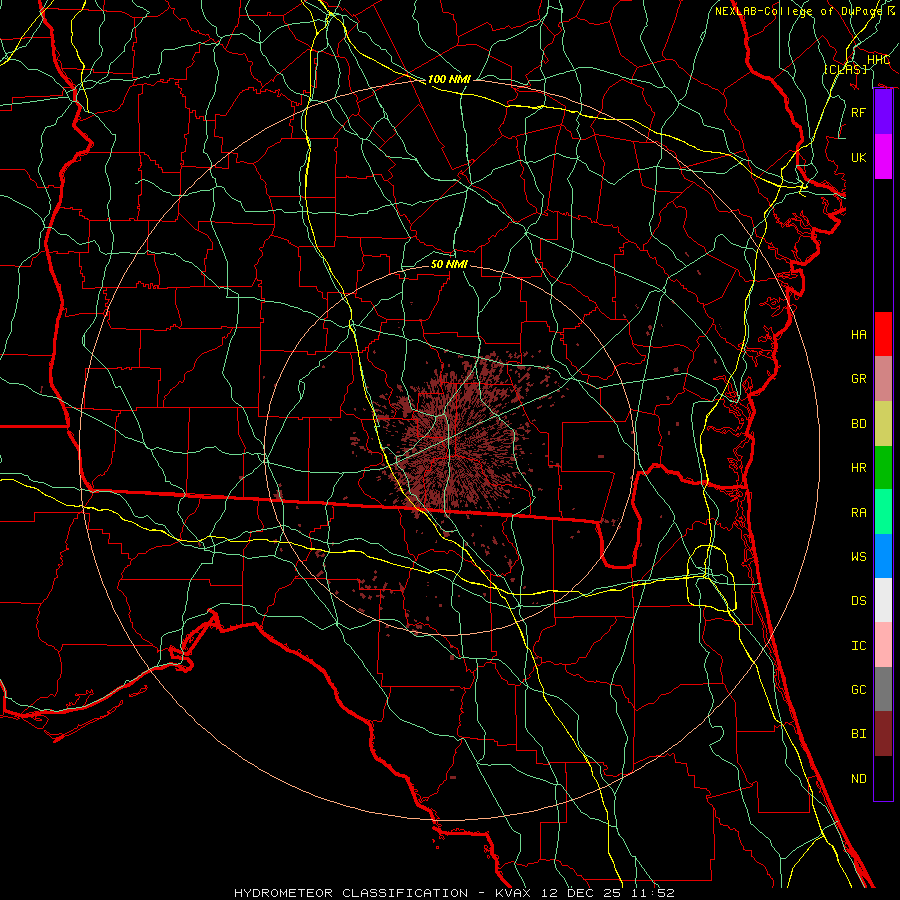Click the ND black legend swatch
The height and width of the screenshot is (900, 900).
point(883,778)
